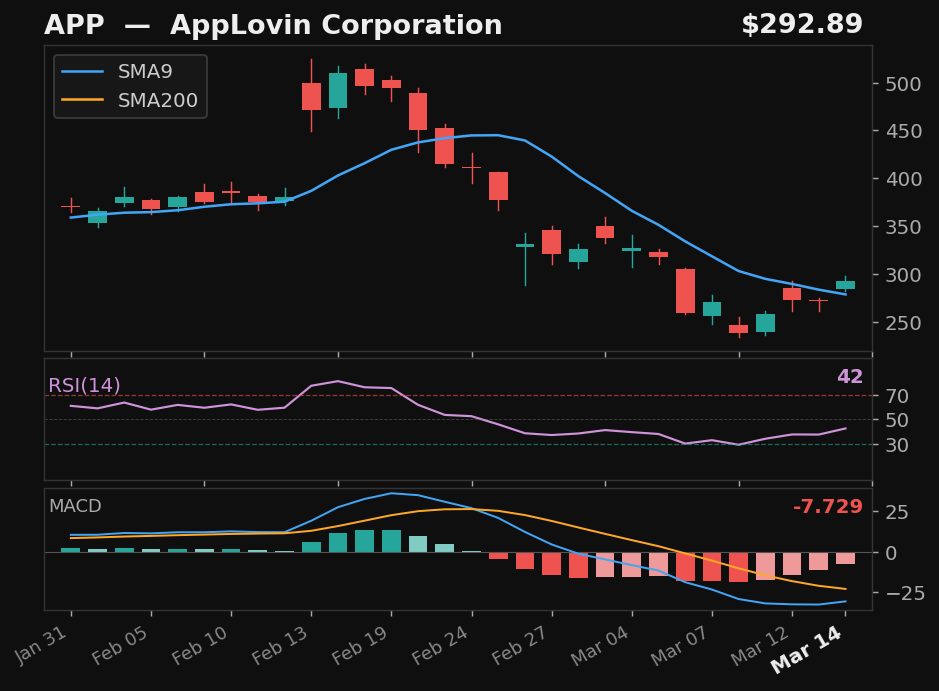The image size is (939, 691).
Task: Click the final light-red MACD histogram bar
Action: (846, 558)
